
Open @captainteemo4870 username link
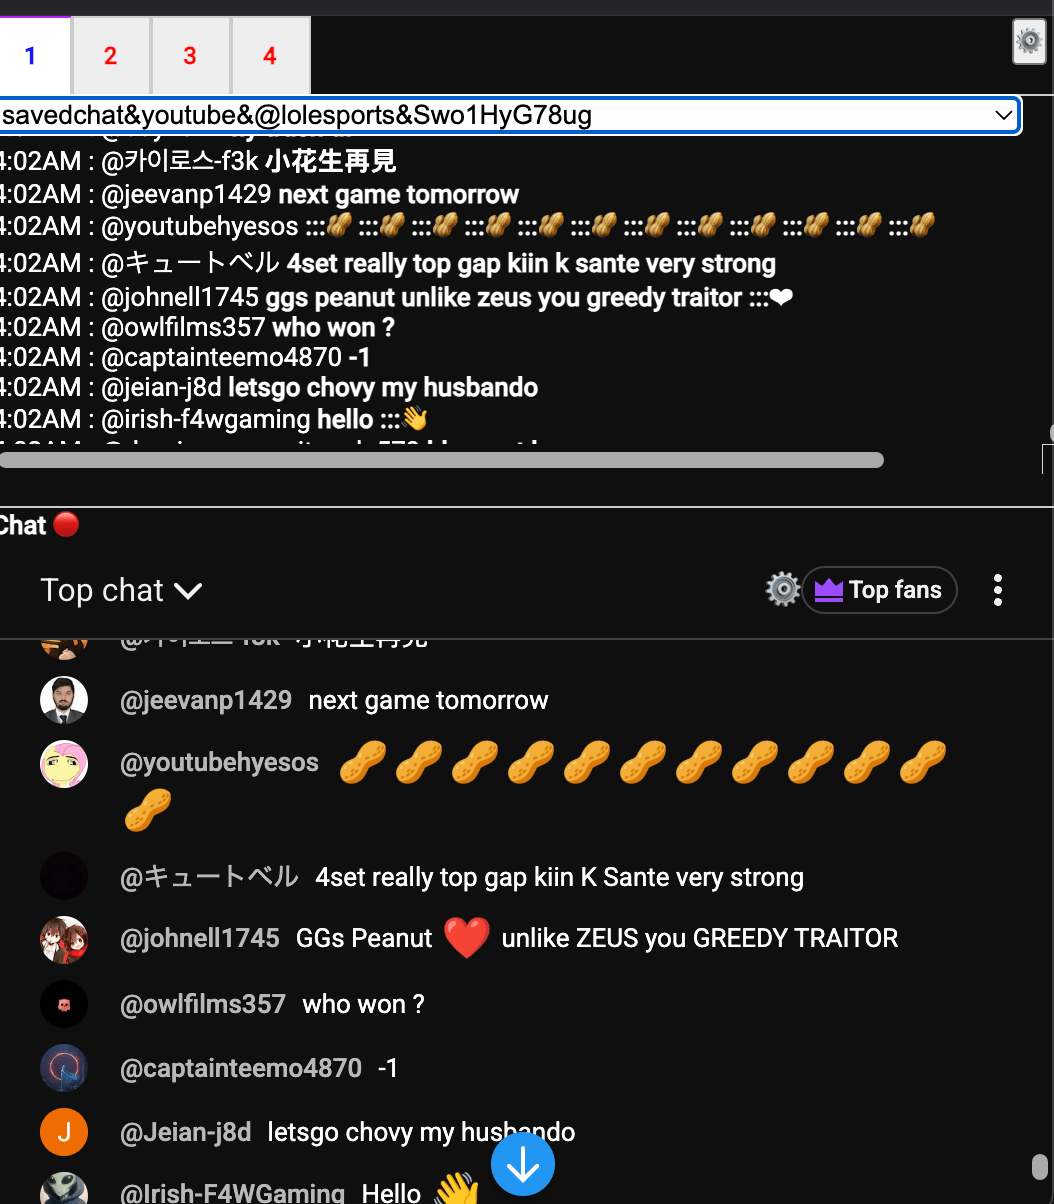click(x=241, y=1068)
